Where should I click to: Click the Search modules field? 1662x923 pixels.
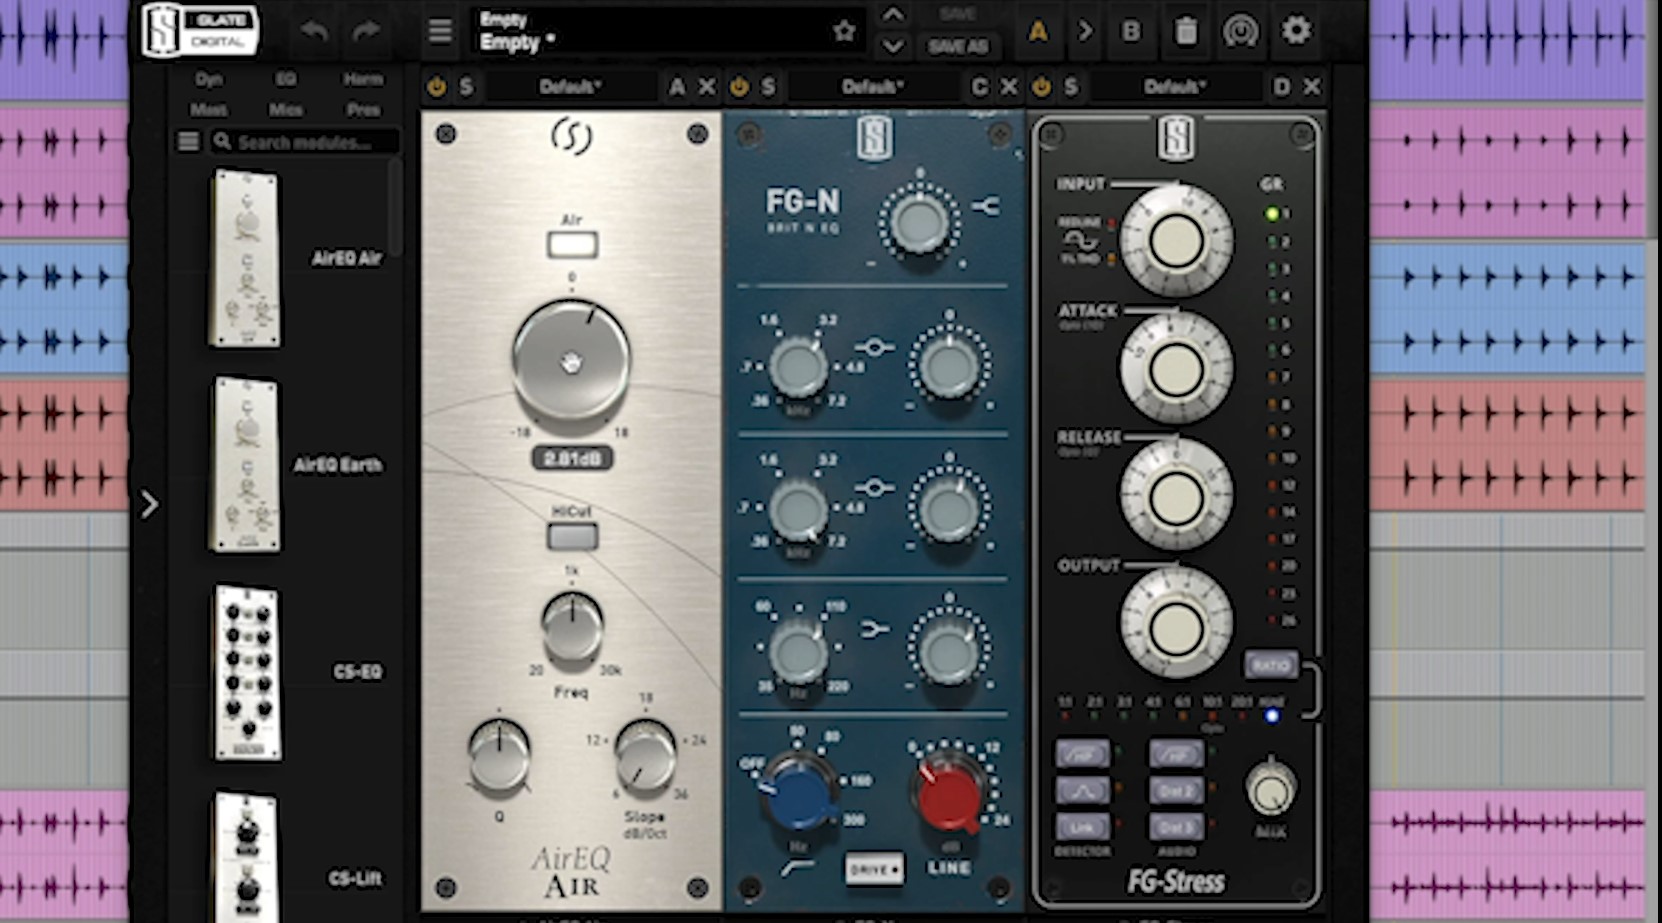pos(305,142)
